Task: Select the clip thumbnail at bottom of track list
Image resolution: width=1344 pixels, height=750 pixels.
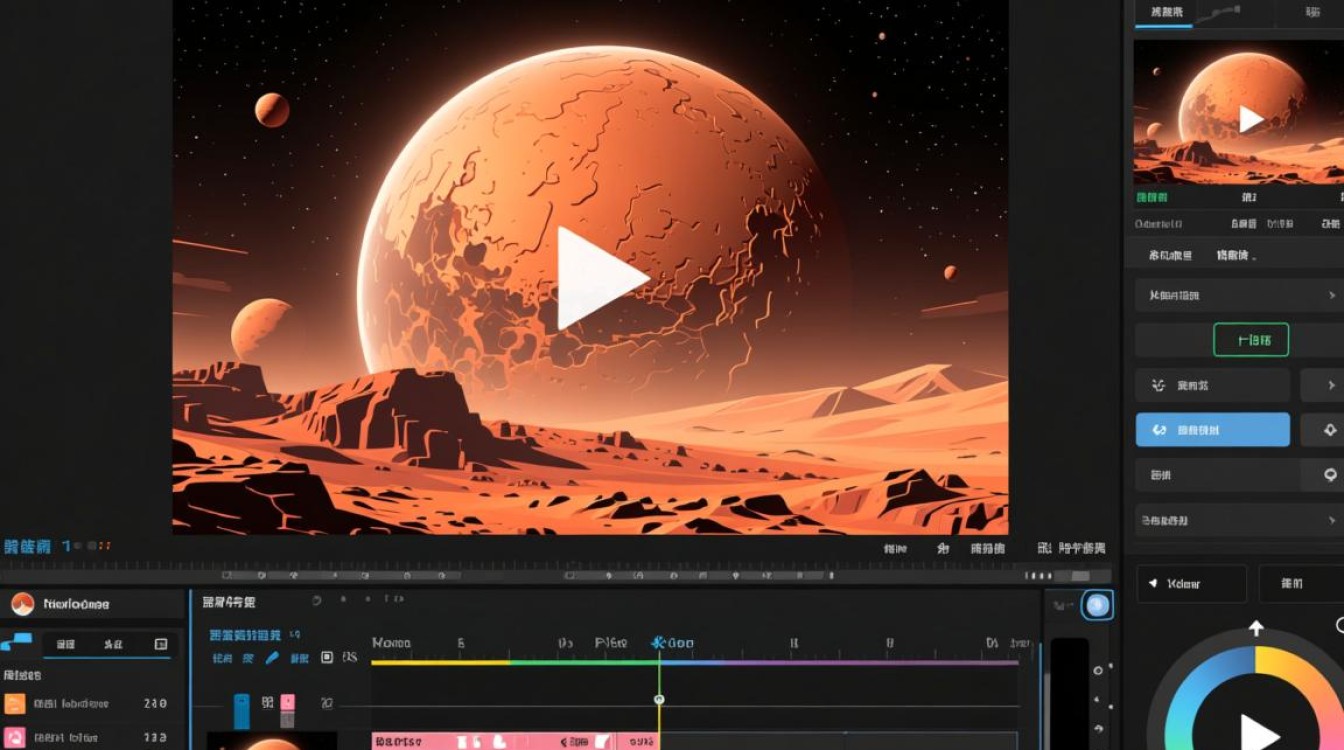Action: tap(271, 741)
